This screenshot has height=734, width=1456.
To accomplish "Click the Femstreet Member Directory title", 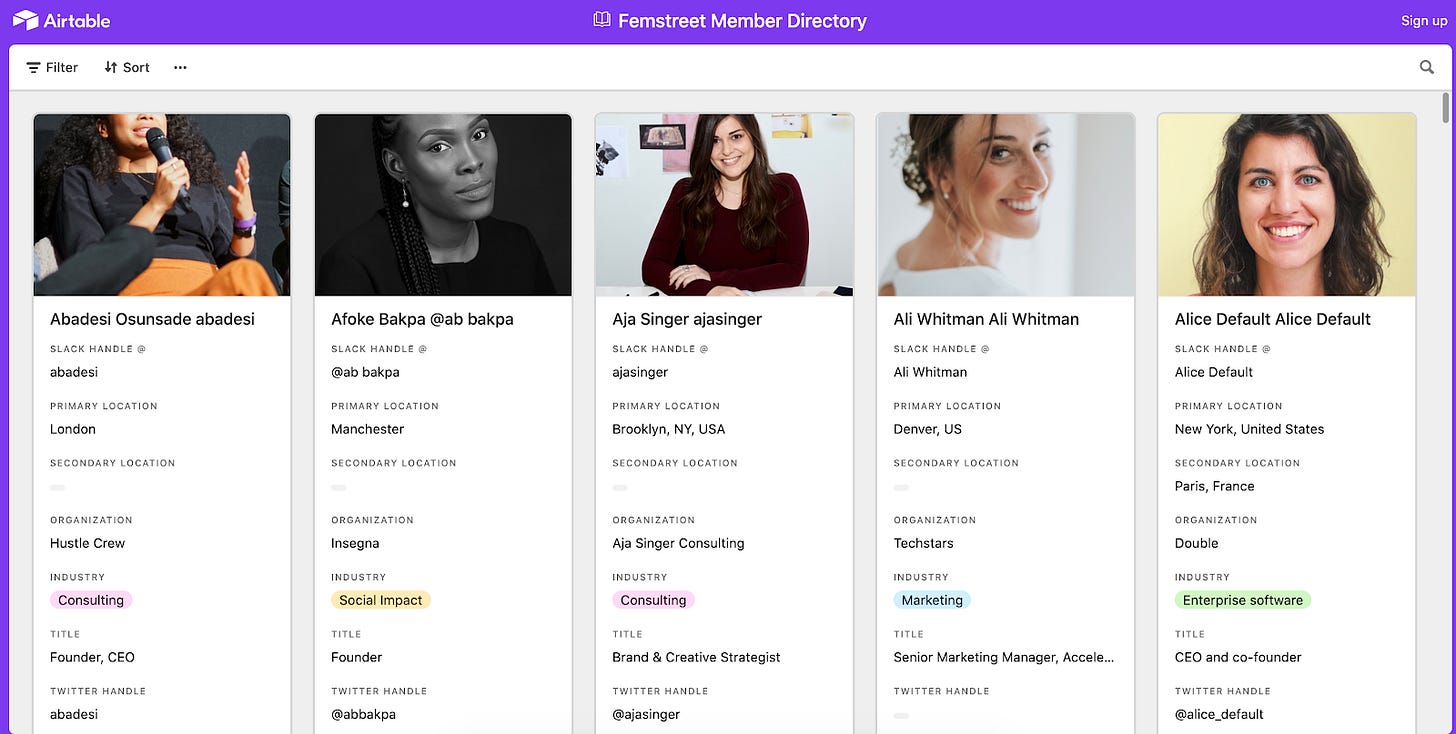I will pyautogui.click(x=742, y=21).
